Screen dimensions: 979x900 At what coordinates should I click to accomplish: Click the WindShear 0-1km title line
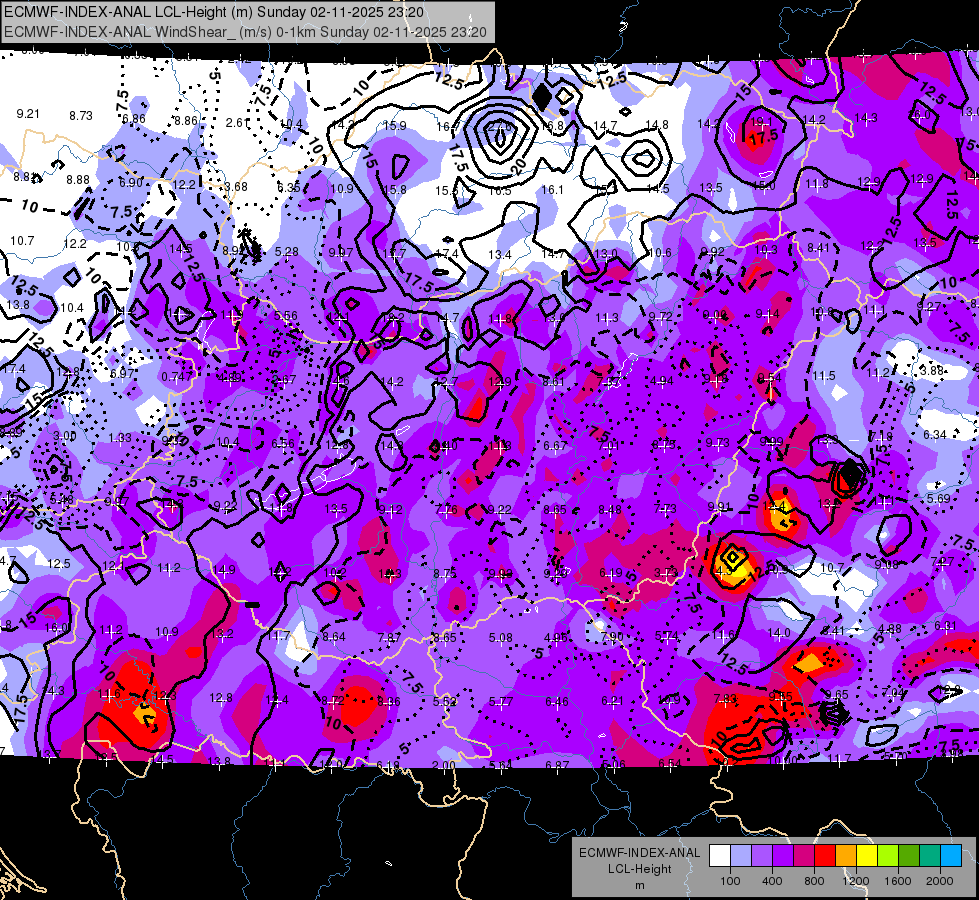pos(245,32)
